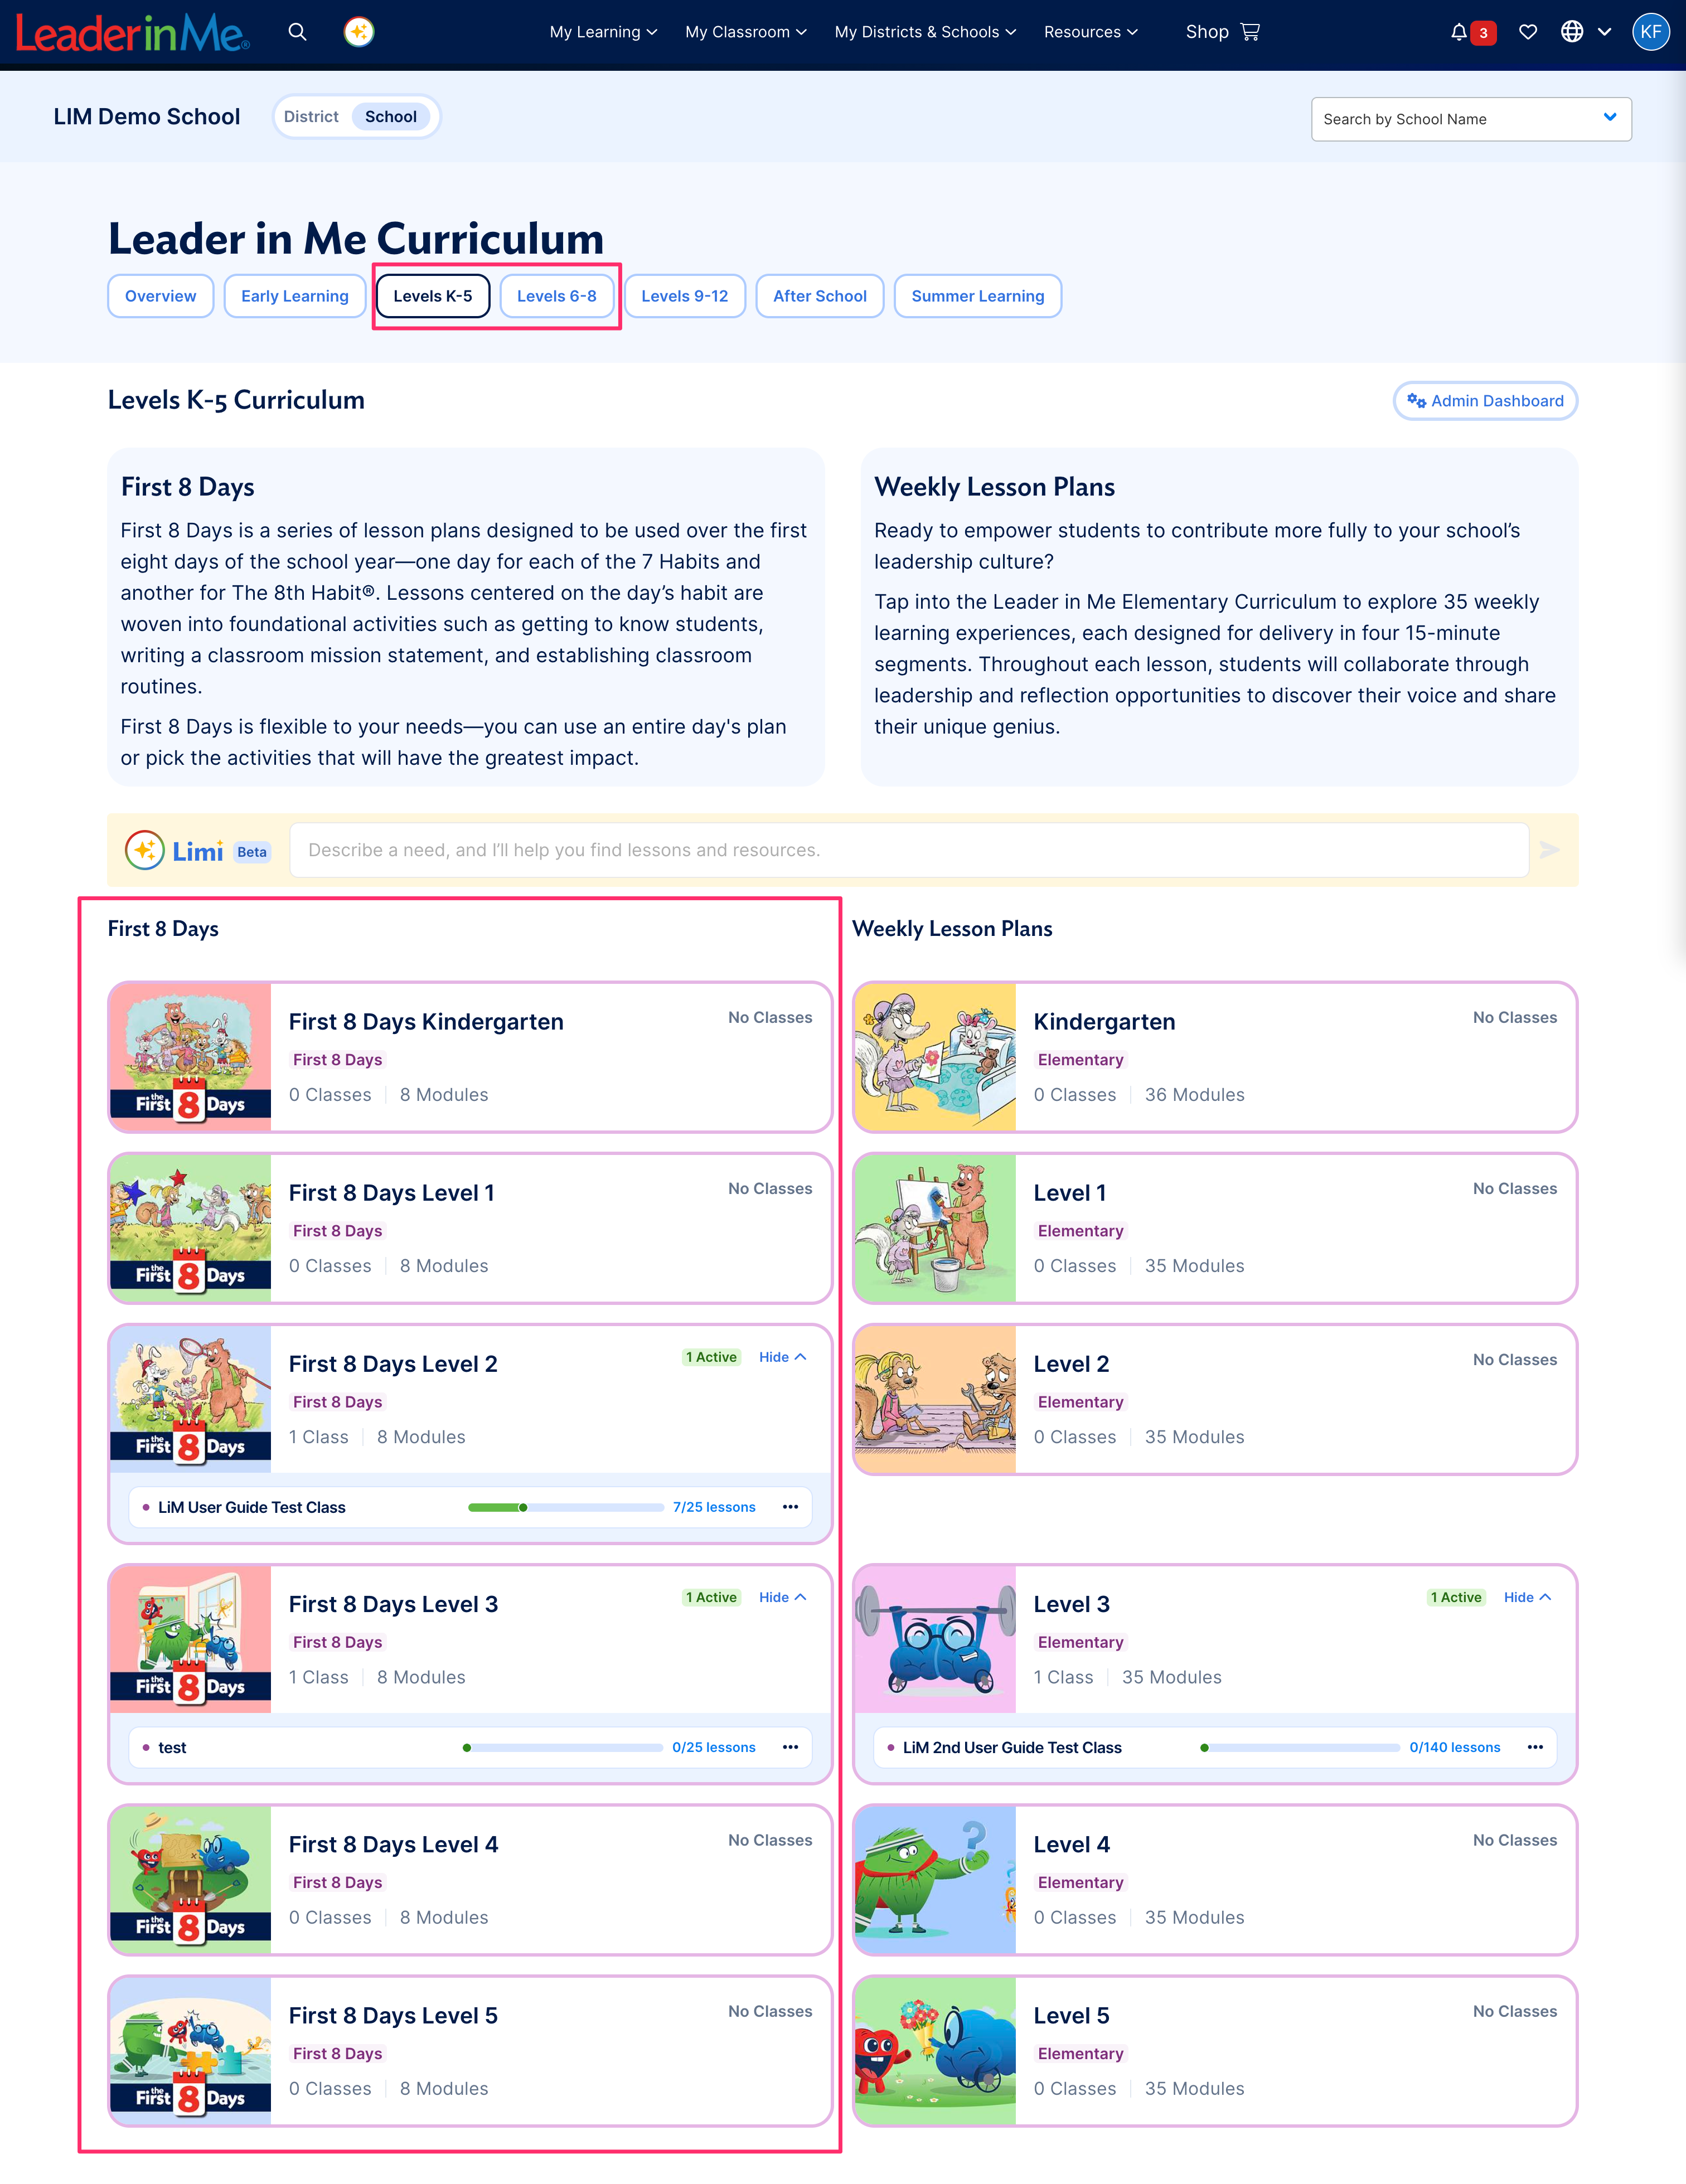Select the Summer Learning tab

coord(978,296)
